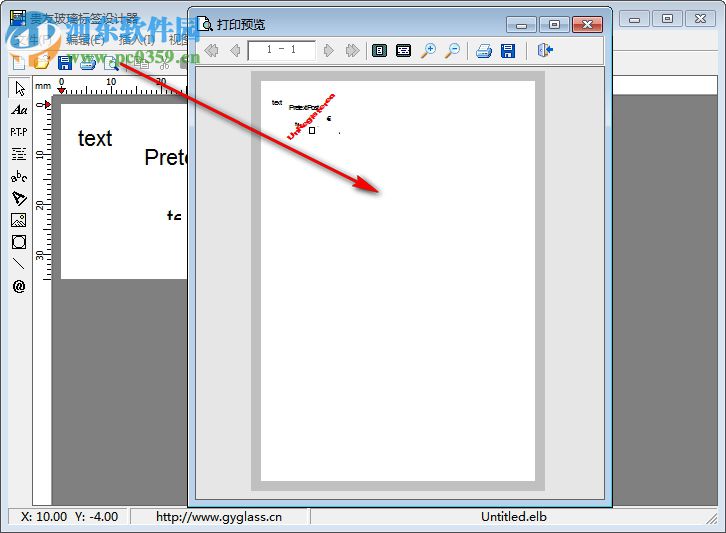Click printer icon in main window toolbar

88,62
